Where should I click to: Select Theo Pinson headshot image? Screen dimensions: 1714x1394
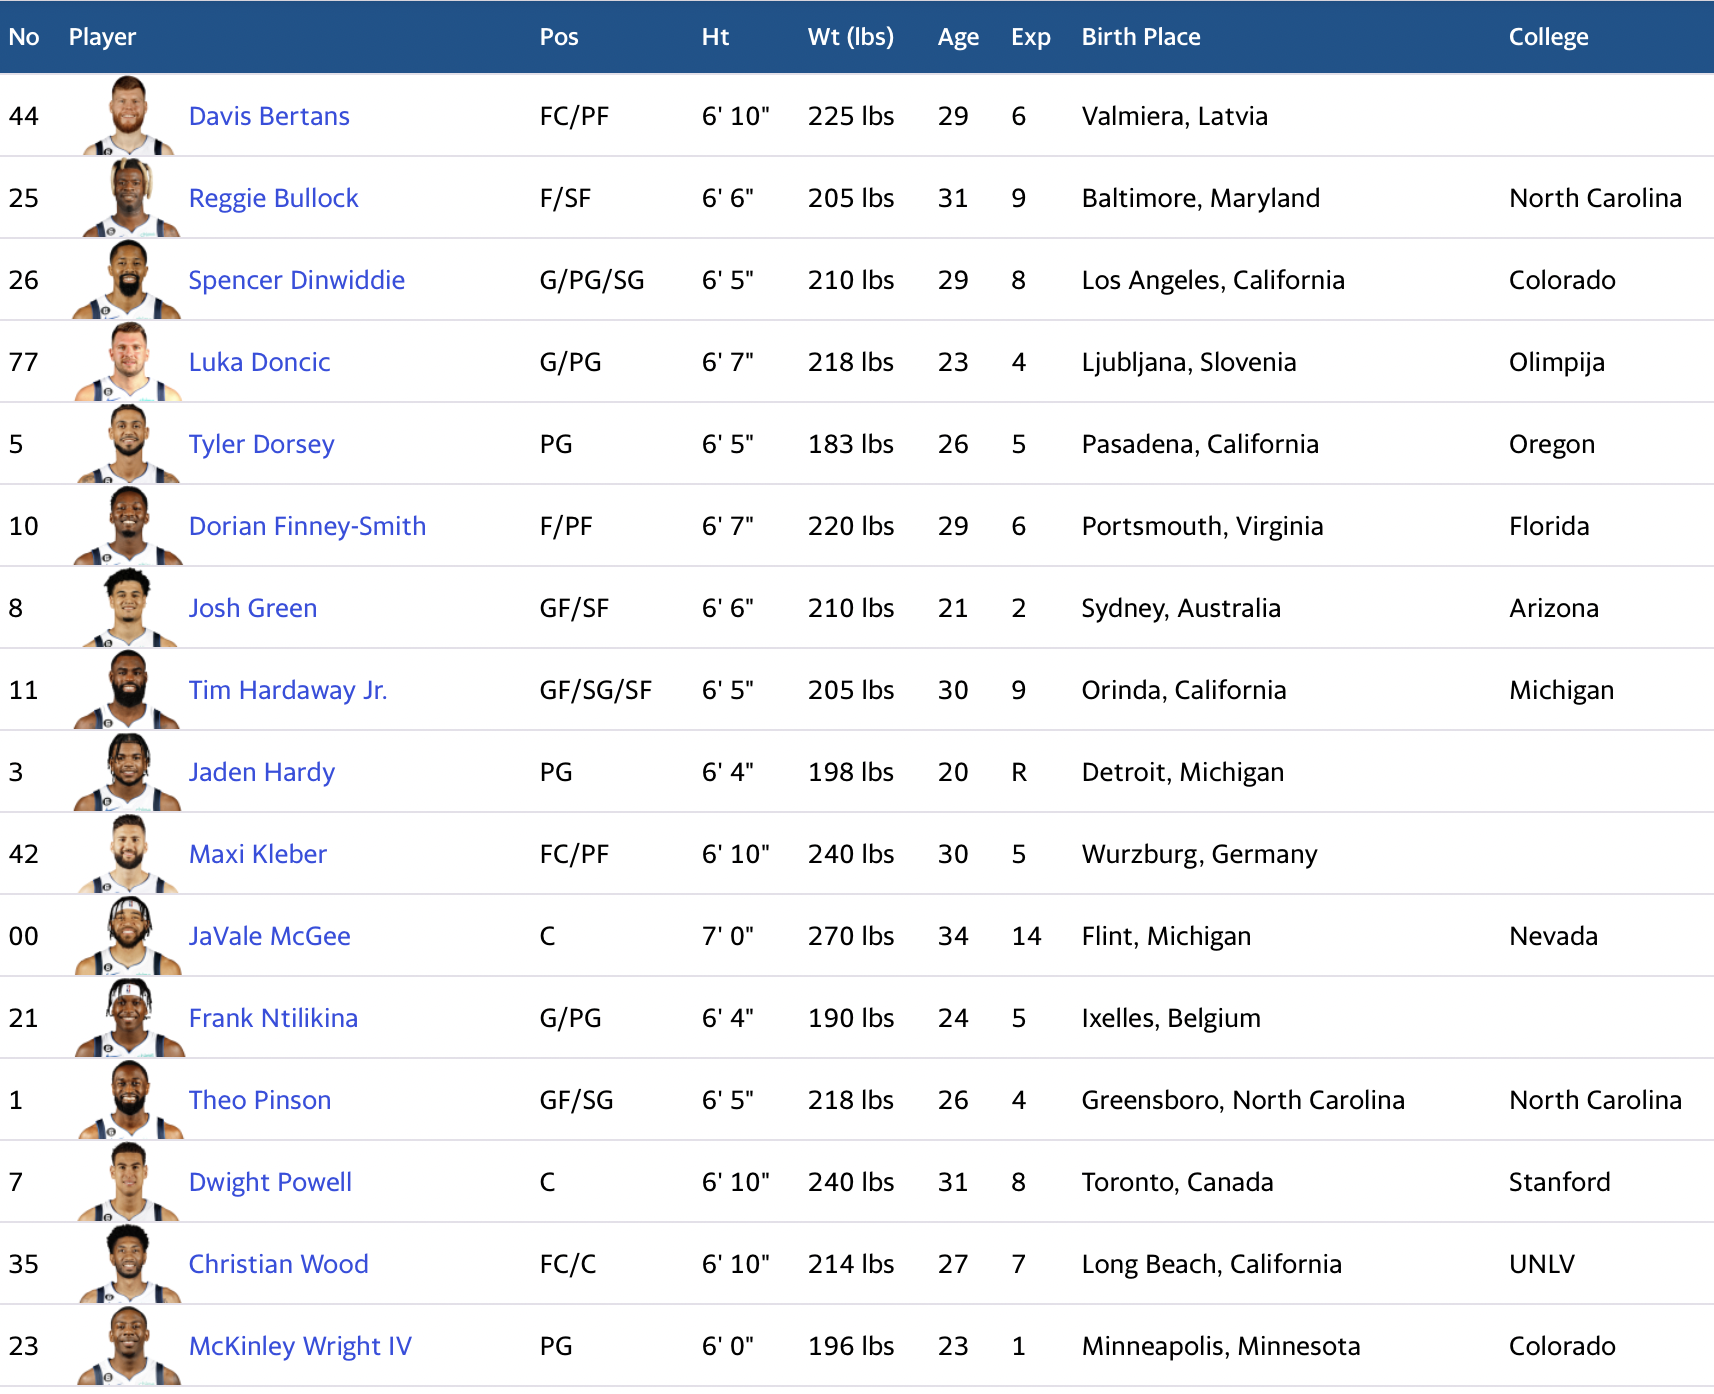pos(128,1099)
